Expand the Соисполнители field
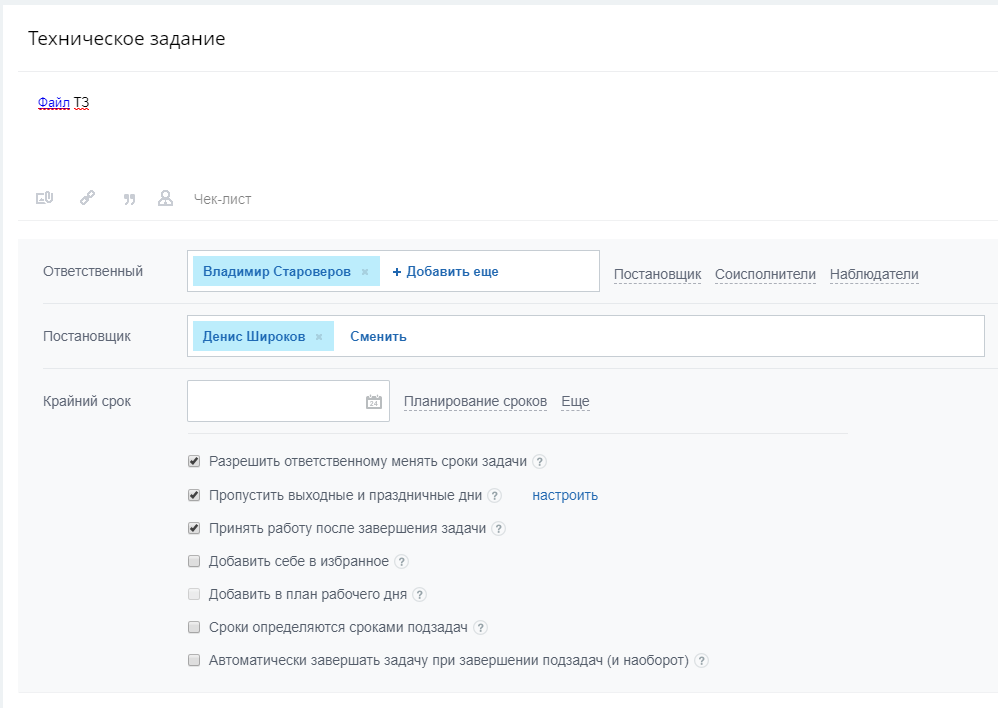This screenshot has width=998, height=708. tap(765, 274)
